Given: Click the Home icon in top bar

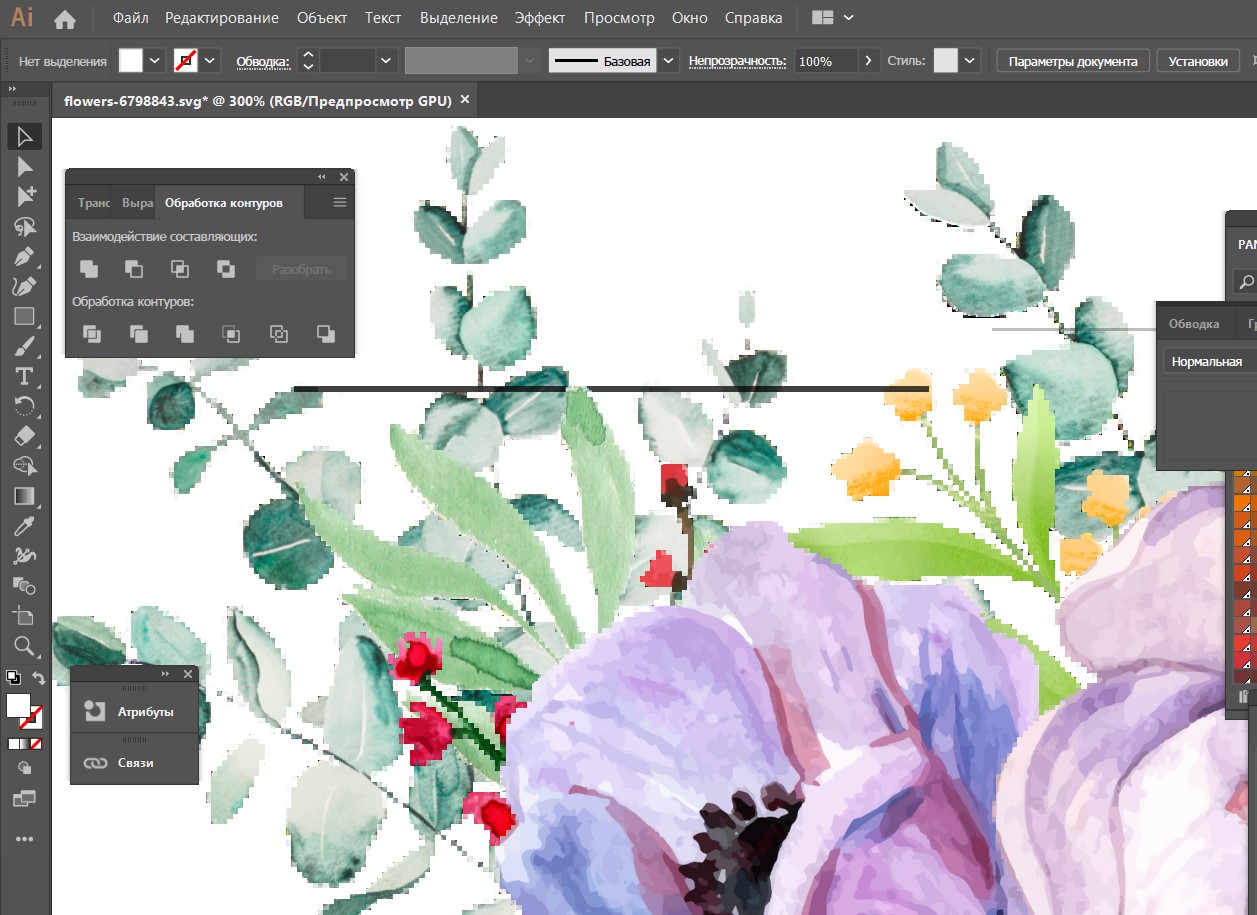Looking at the screenshot, I should click(65, 19).
